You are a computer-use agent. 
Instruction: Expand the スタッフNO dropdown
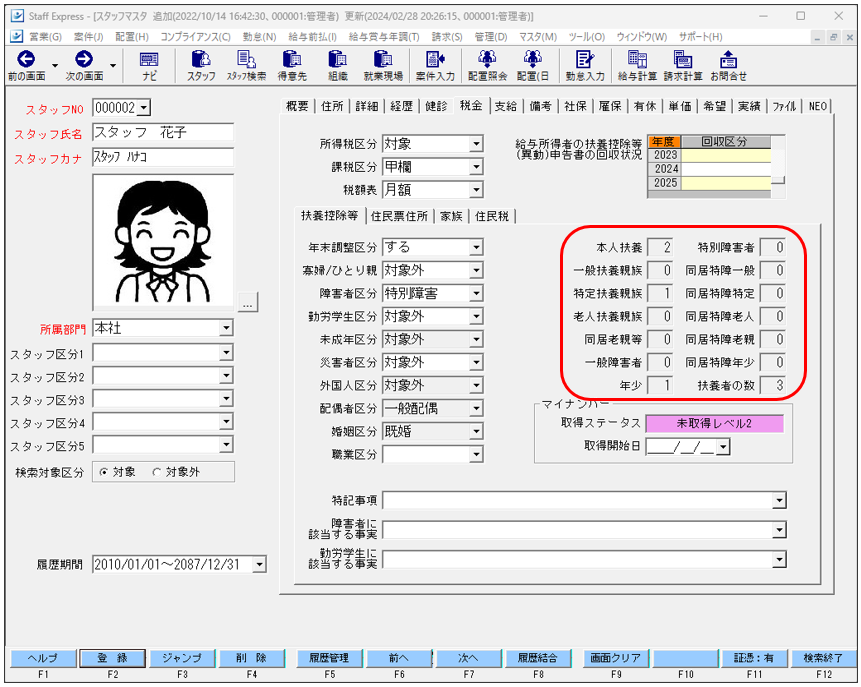tap(143, 108)
